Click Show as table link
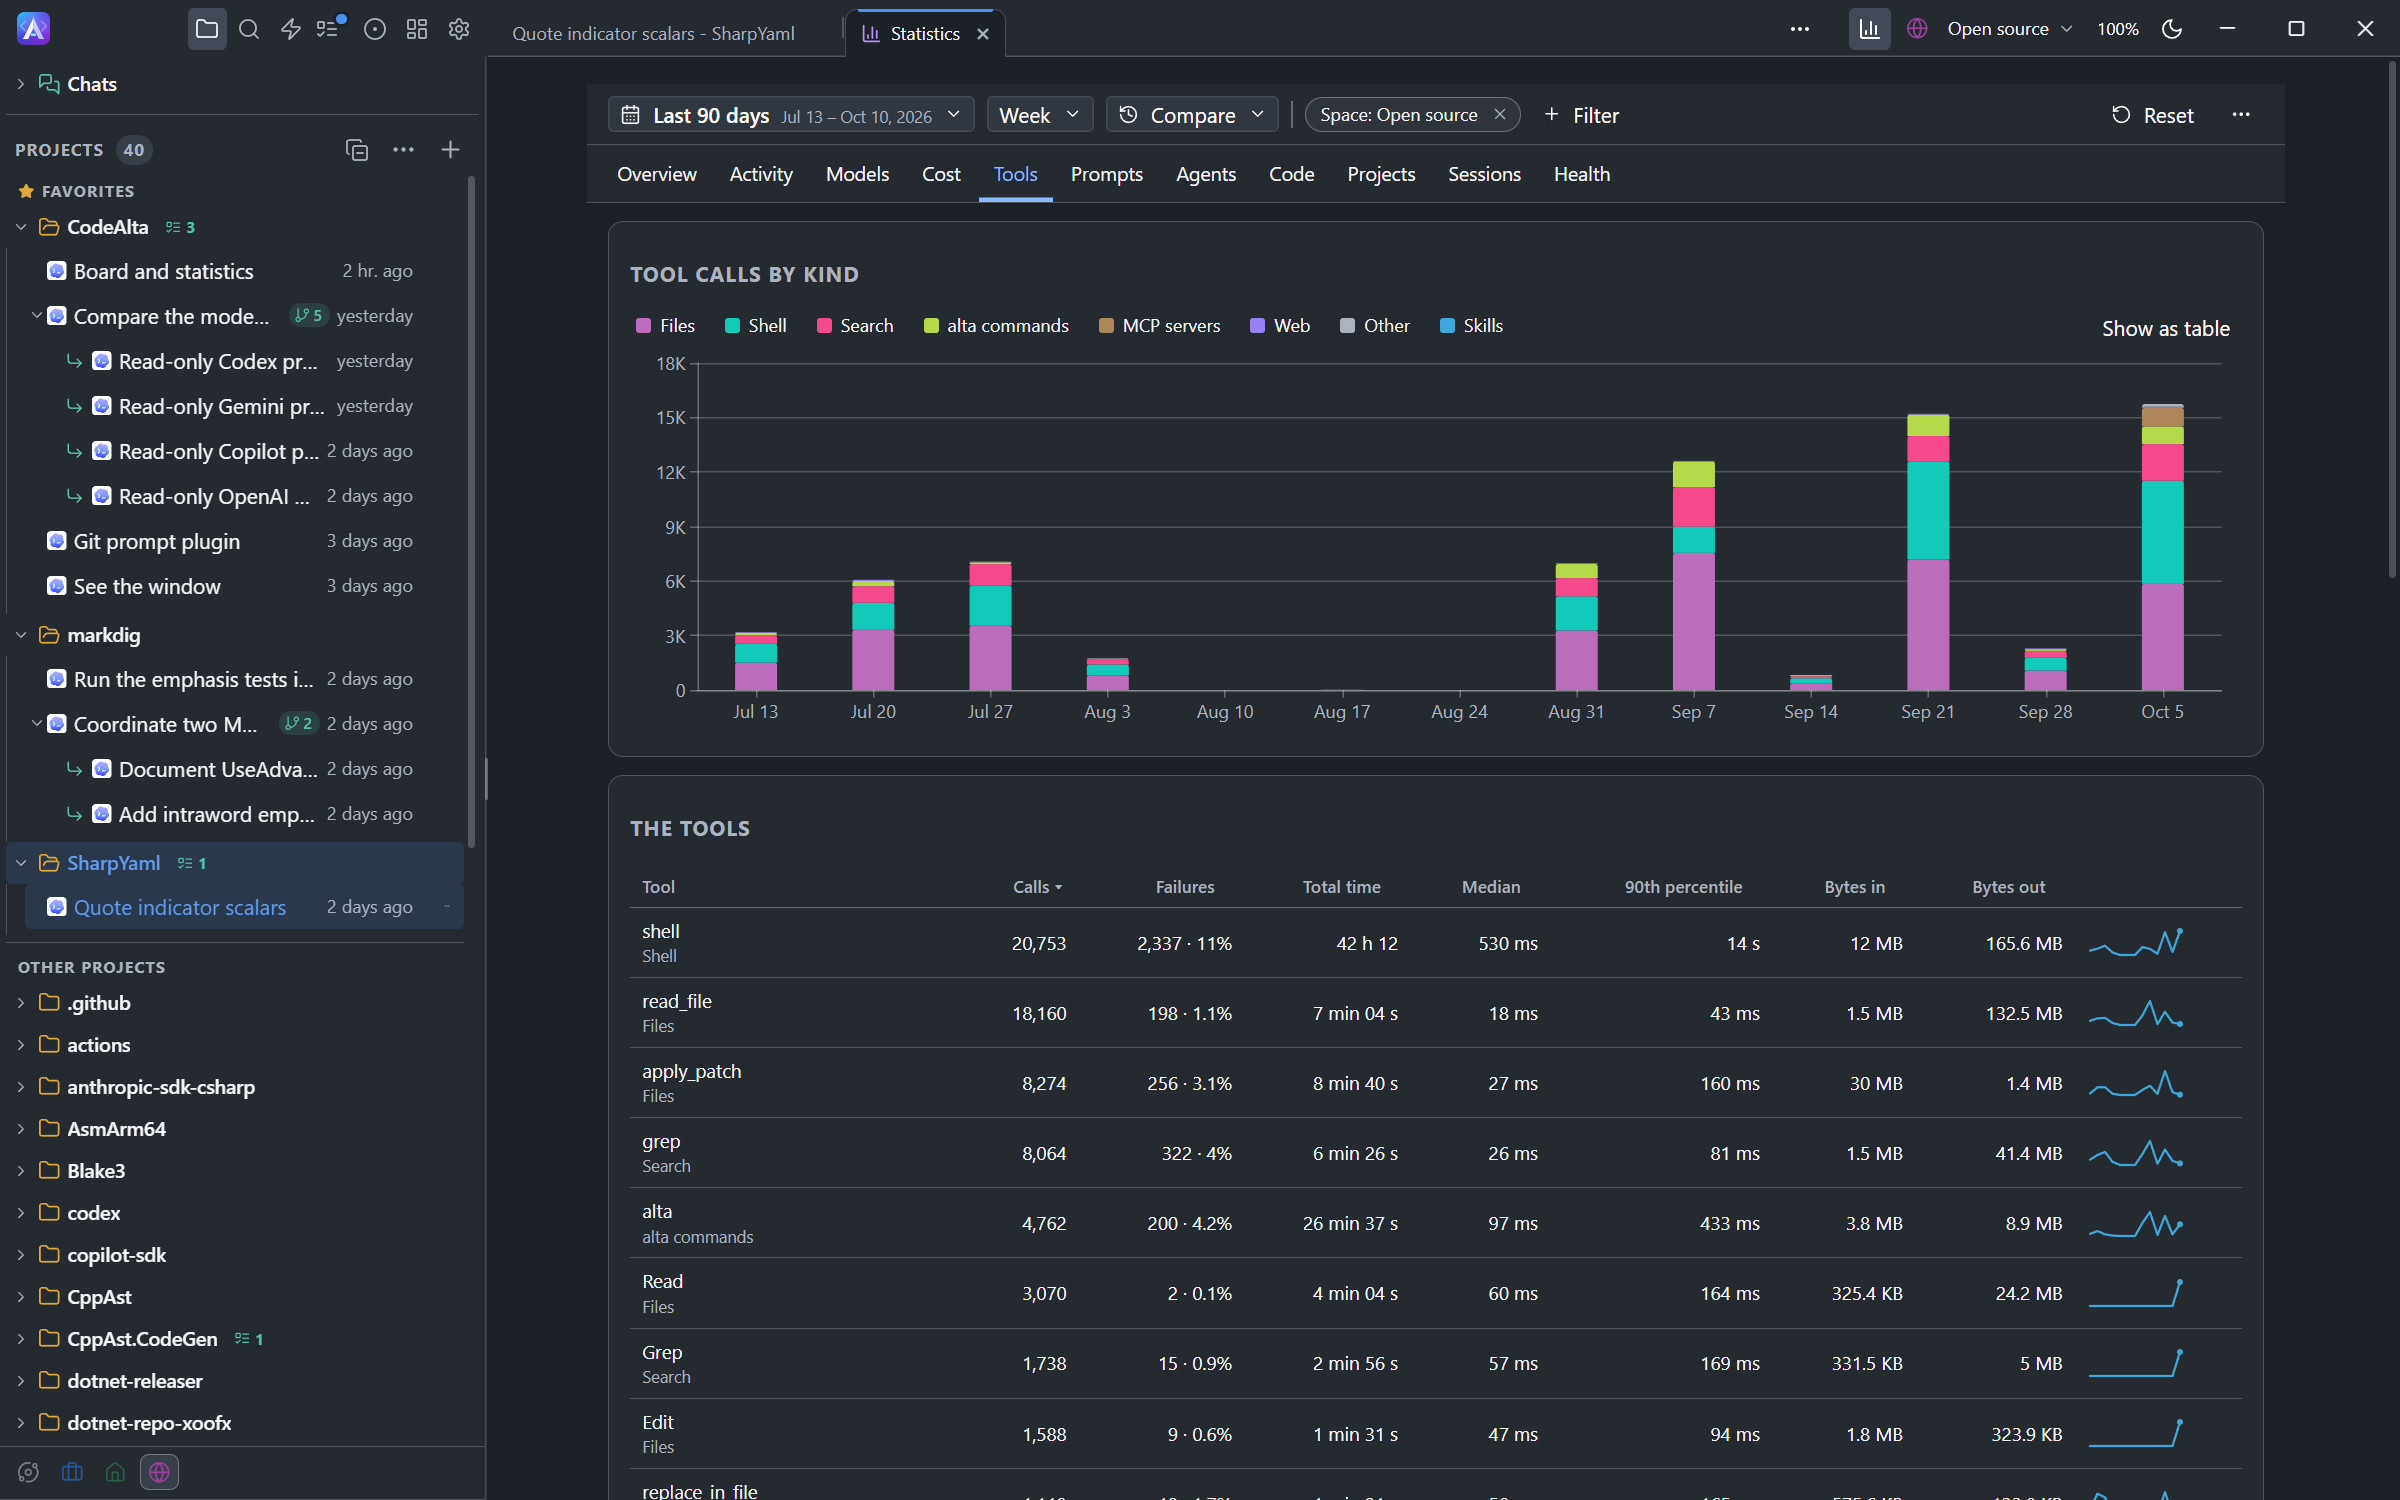 2166,329
